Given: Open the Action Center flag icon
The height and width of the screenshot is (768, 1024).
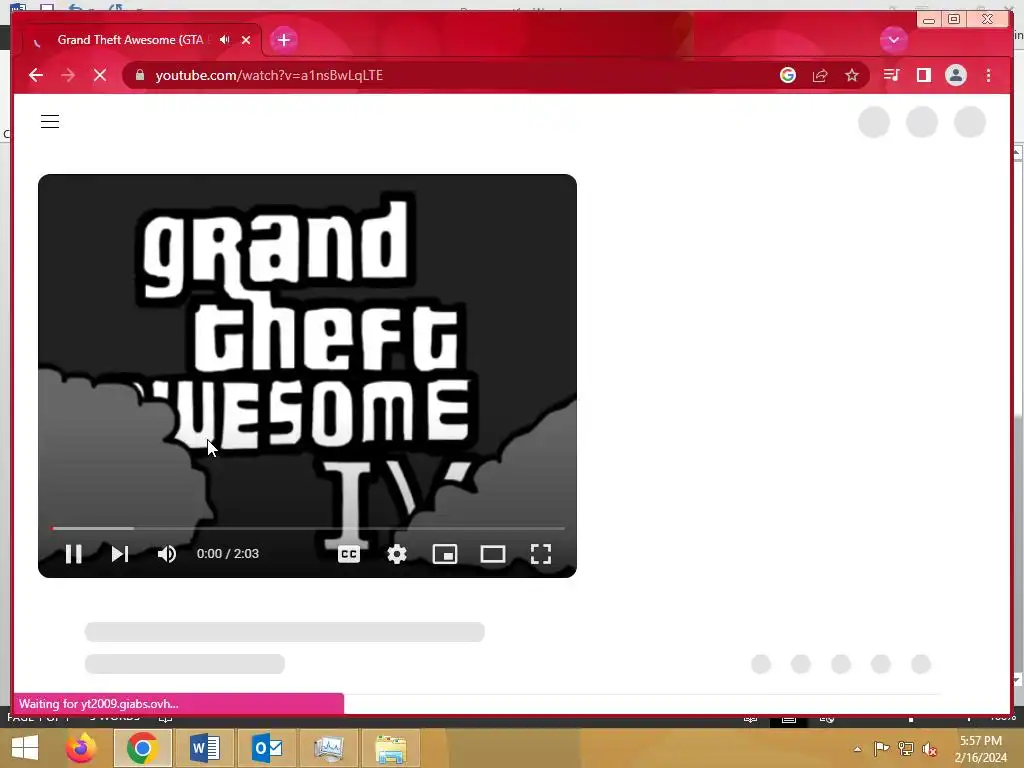Looking at the screenshot, I should [x=881, y=748].
